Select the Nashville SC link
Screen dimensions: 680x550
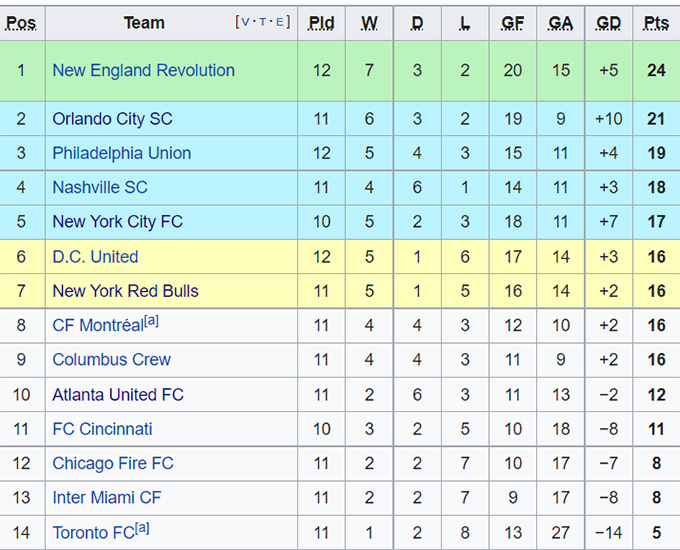click(99, 188)
